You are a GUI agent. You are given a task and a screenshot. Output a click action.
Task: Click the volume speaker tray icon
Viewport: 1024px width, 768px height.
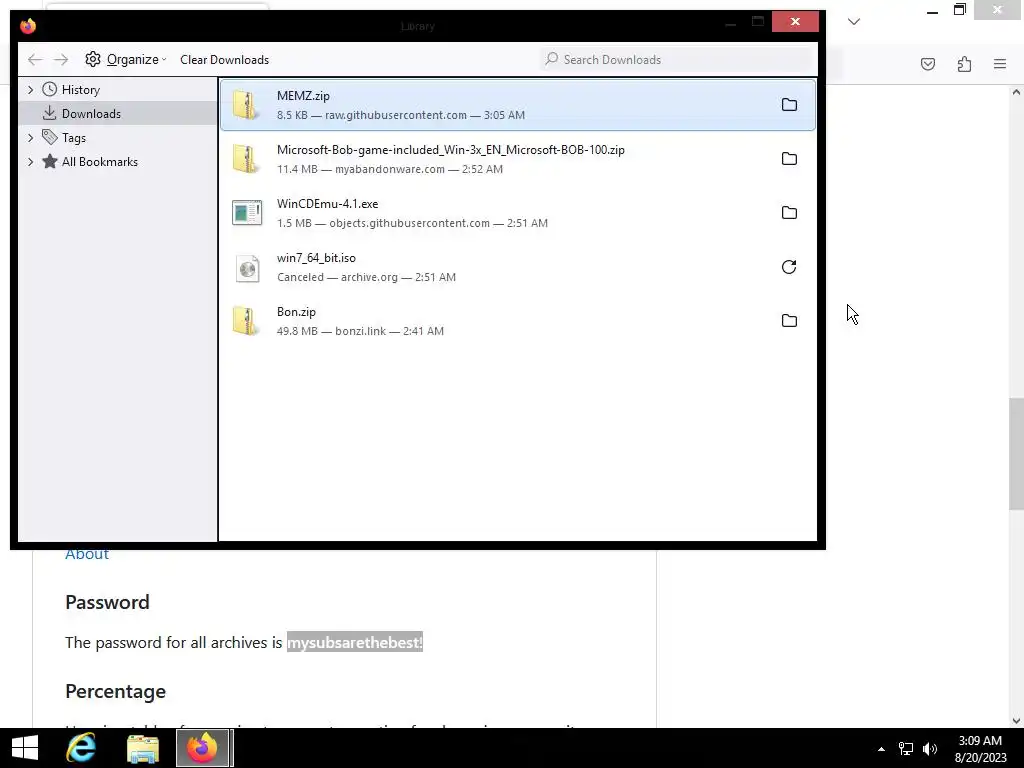pyautogui.click(x=930, y=749)
